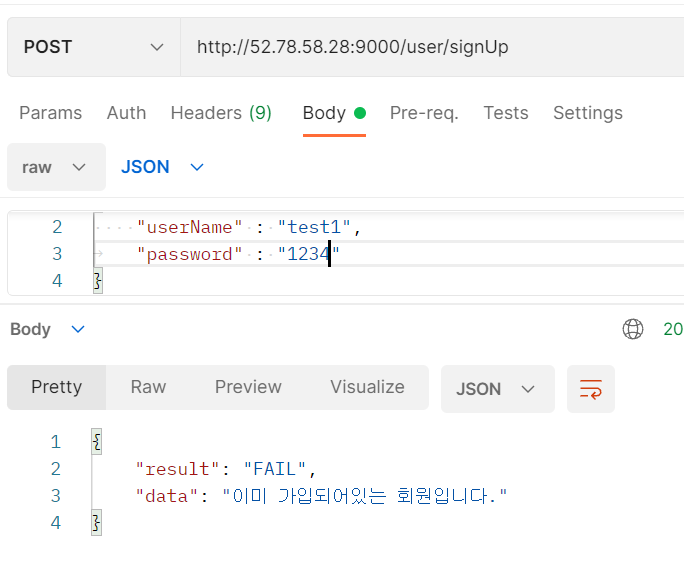This screenshot has width=684, height=579.
Task: Click the "result": "FAIL" response line
Action: pos(226,469)
